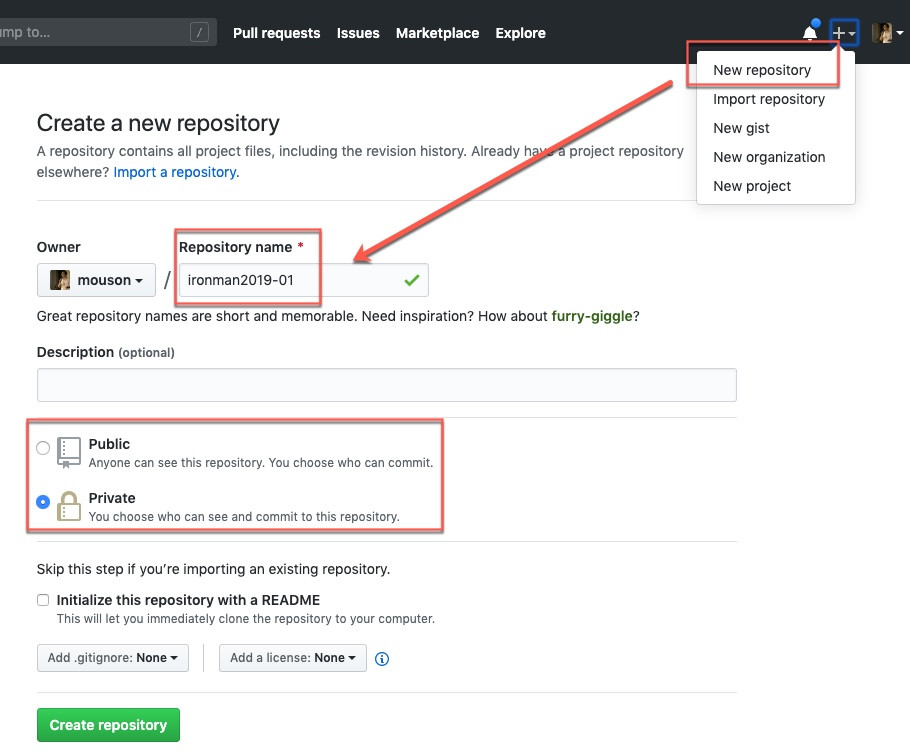Click the Private label text
The height and width of the screenshot is (755, 910).
pos(112,498)
